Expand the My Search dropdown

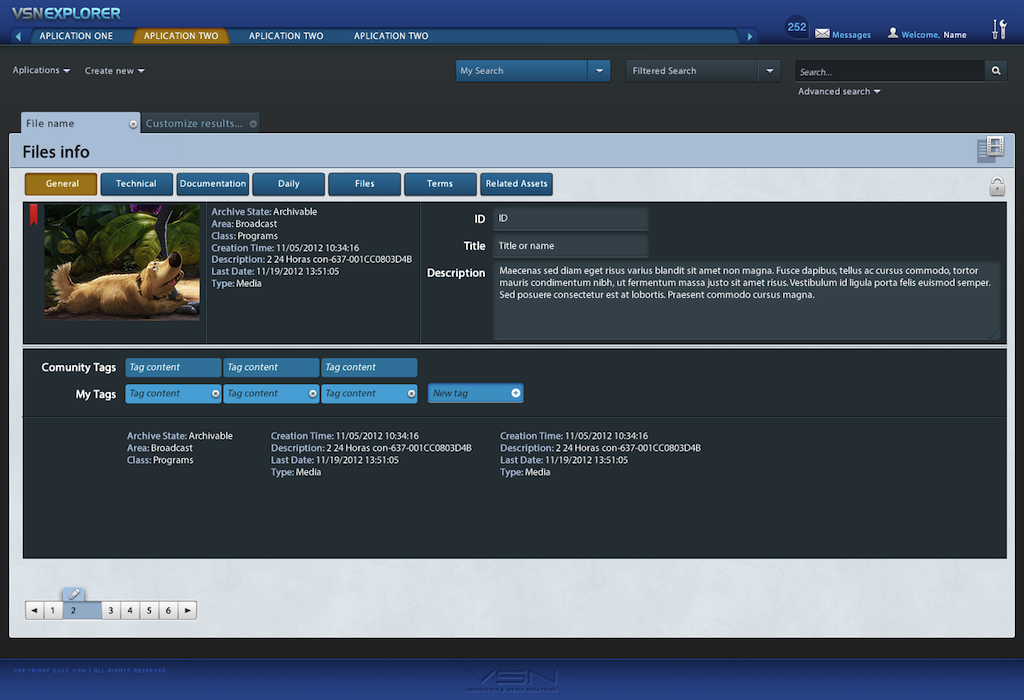pos(599,71)
